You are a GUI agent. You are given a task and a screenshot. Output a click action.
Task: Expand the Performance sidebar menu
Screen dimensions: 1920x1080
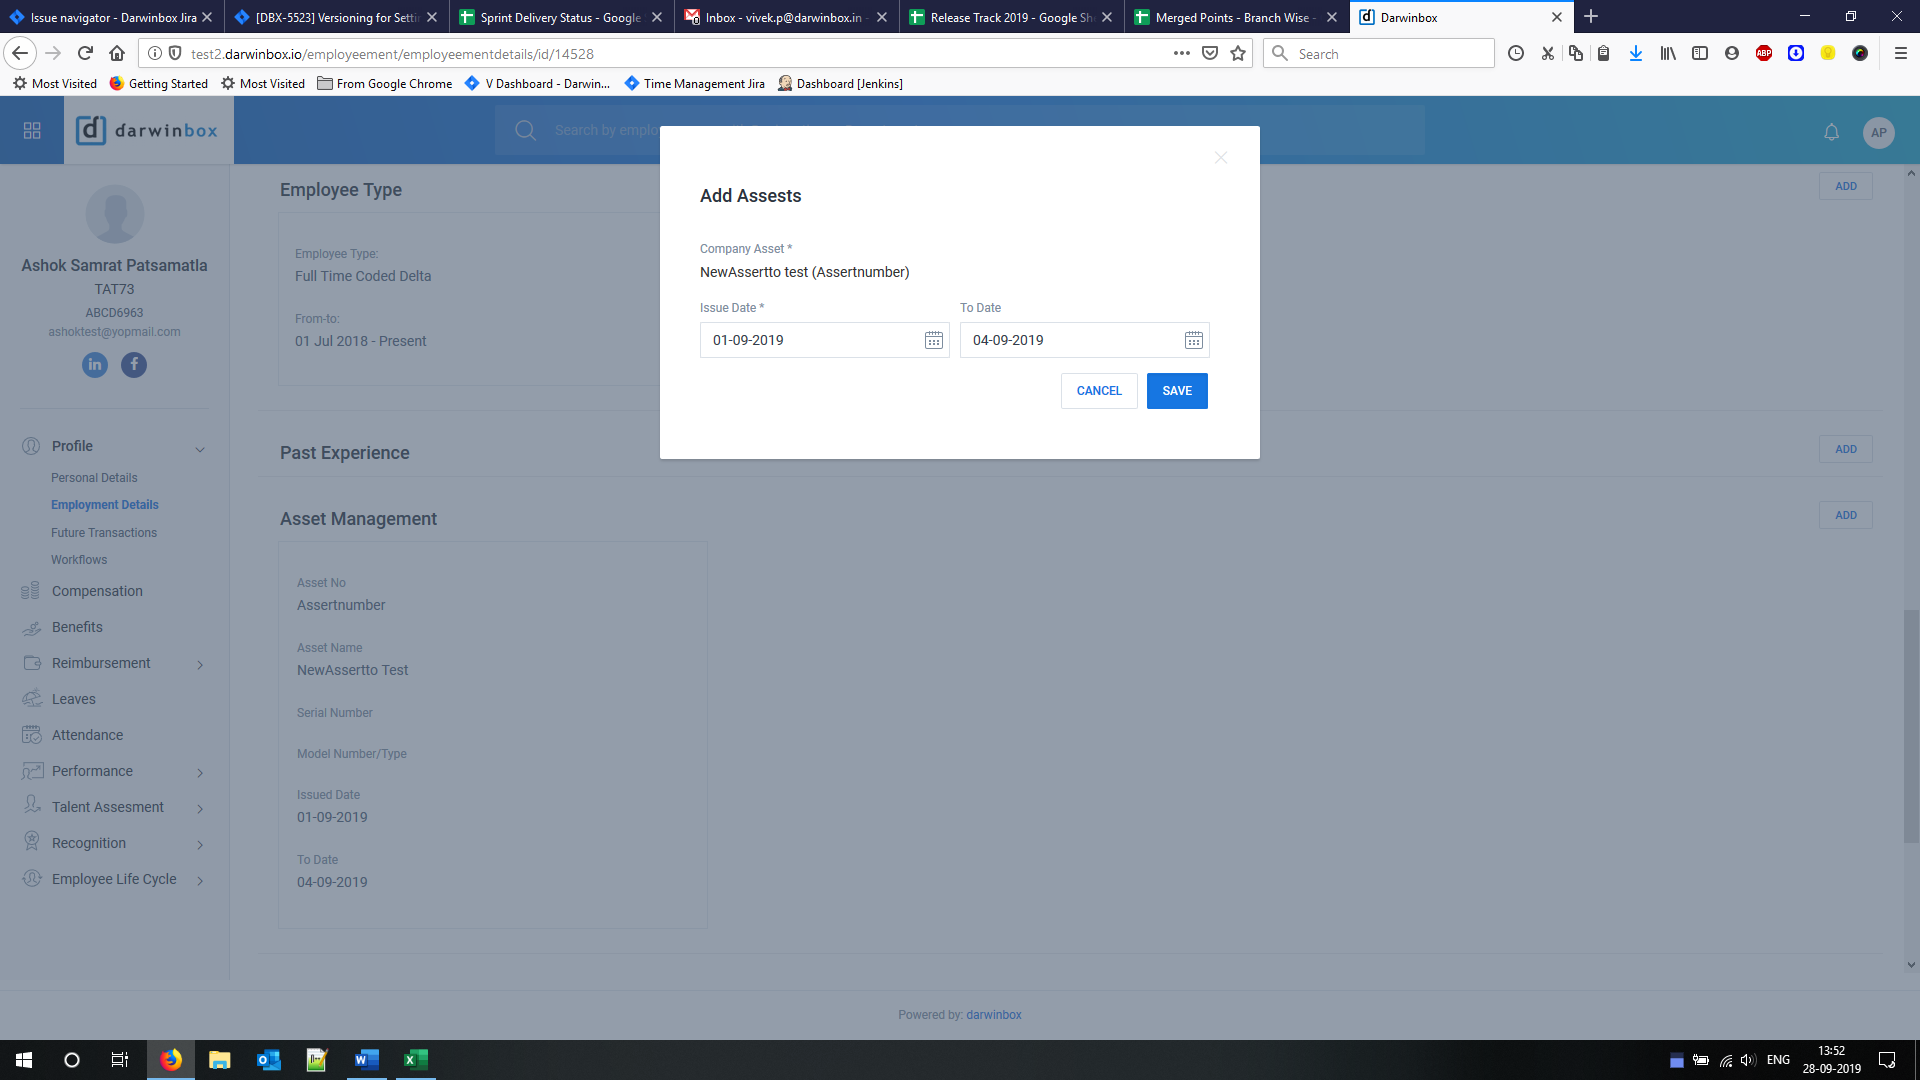click(x=200, y=773)
